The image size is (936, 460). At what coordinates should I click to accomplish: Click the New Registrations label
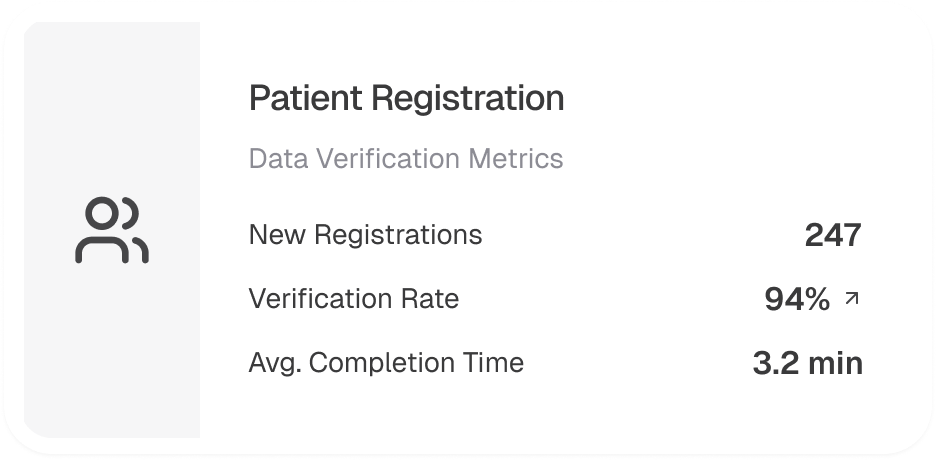(365, 235)
